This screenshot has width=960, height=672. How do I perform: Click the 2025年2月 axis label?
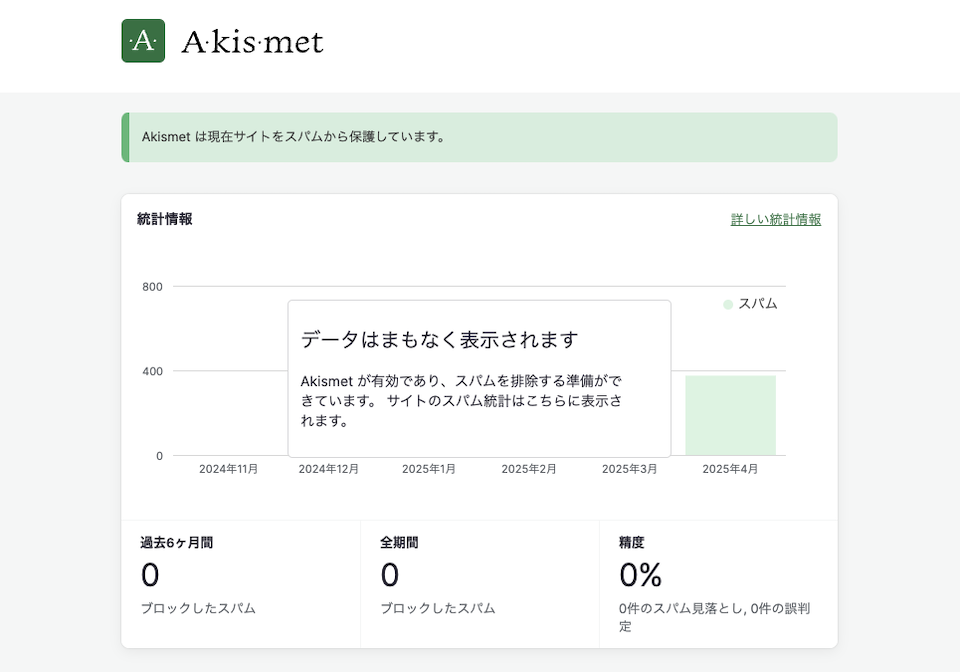point(529,469)
